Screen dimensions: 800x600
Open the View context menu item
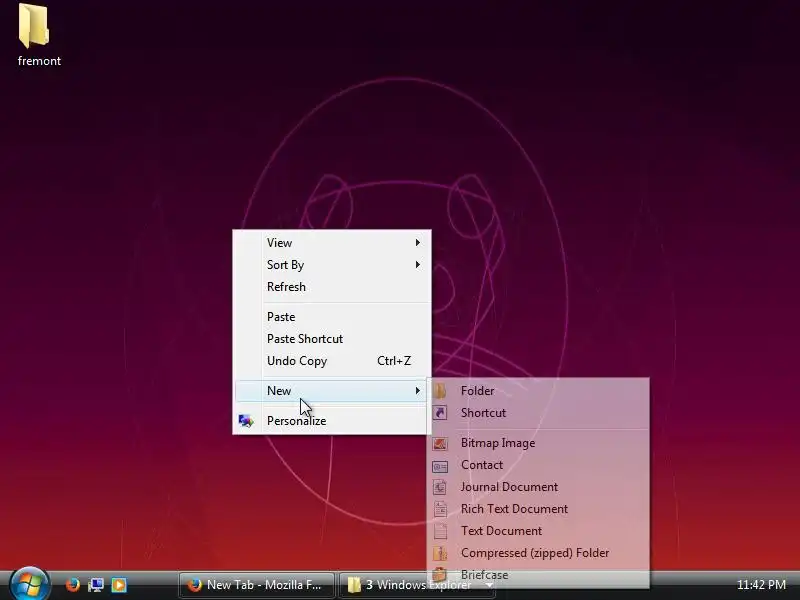(x=331, y=243)
